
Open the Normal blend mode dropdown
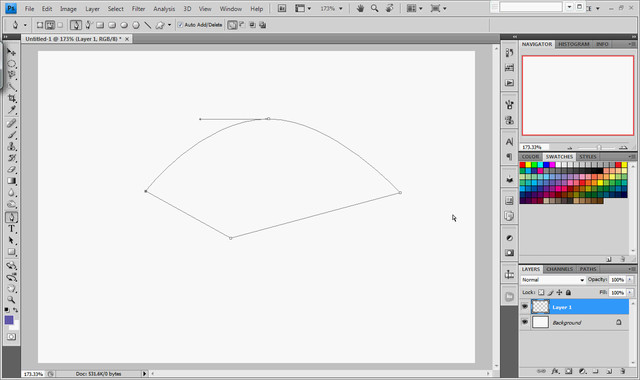tap(553, 280)
